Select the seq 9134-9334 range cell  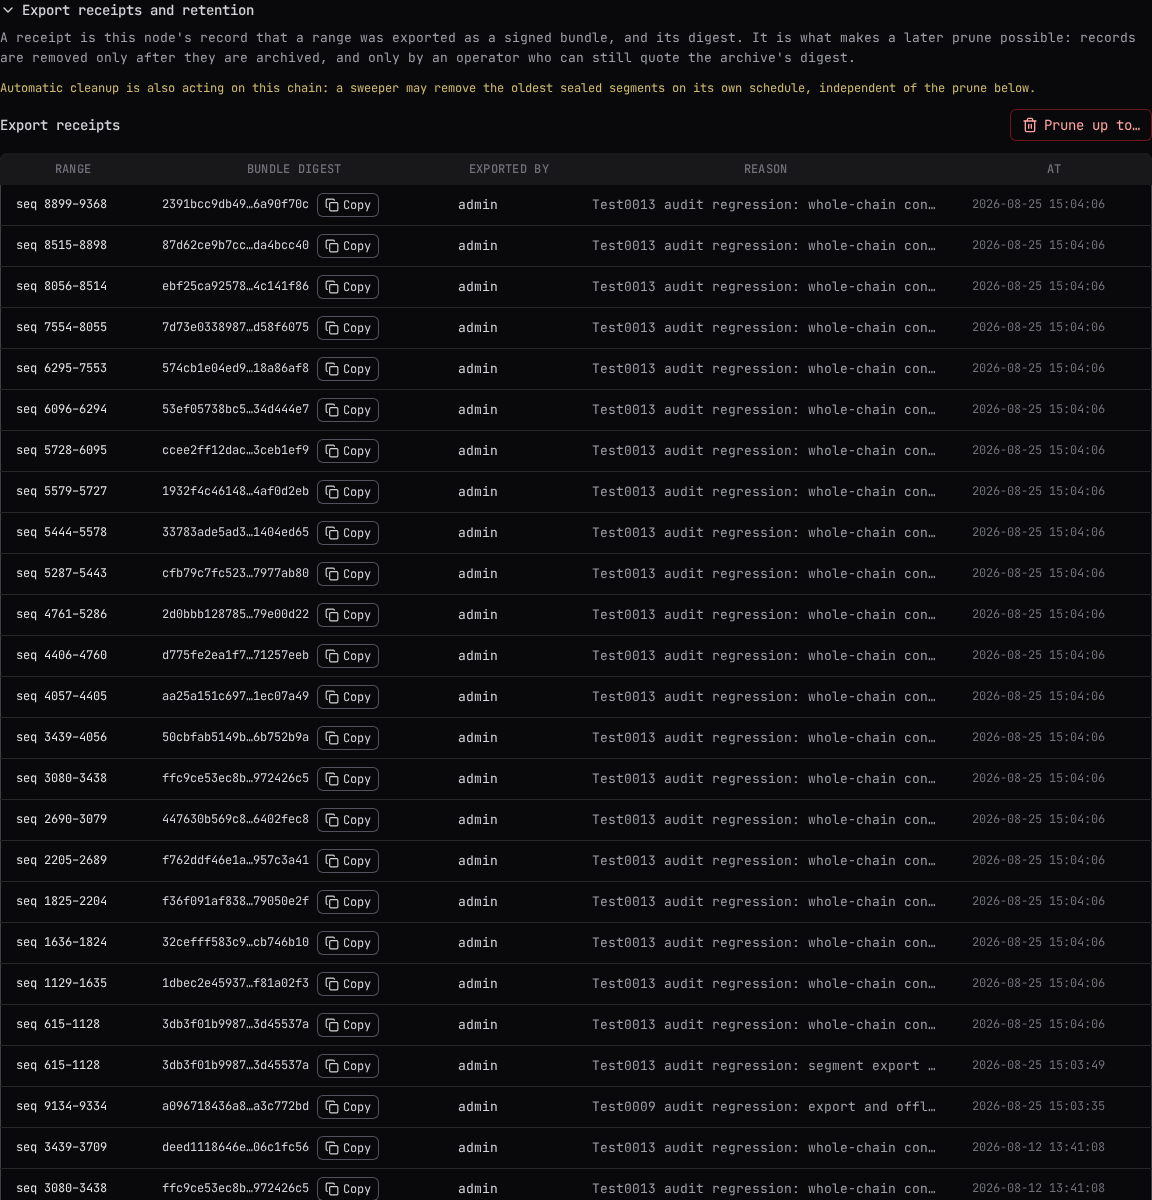pyautogui.click(x=61, y=1106)
